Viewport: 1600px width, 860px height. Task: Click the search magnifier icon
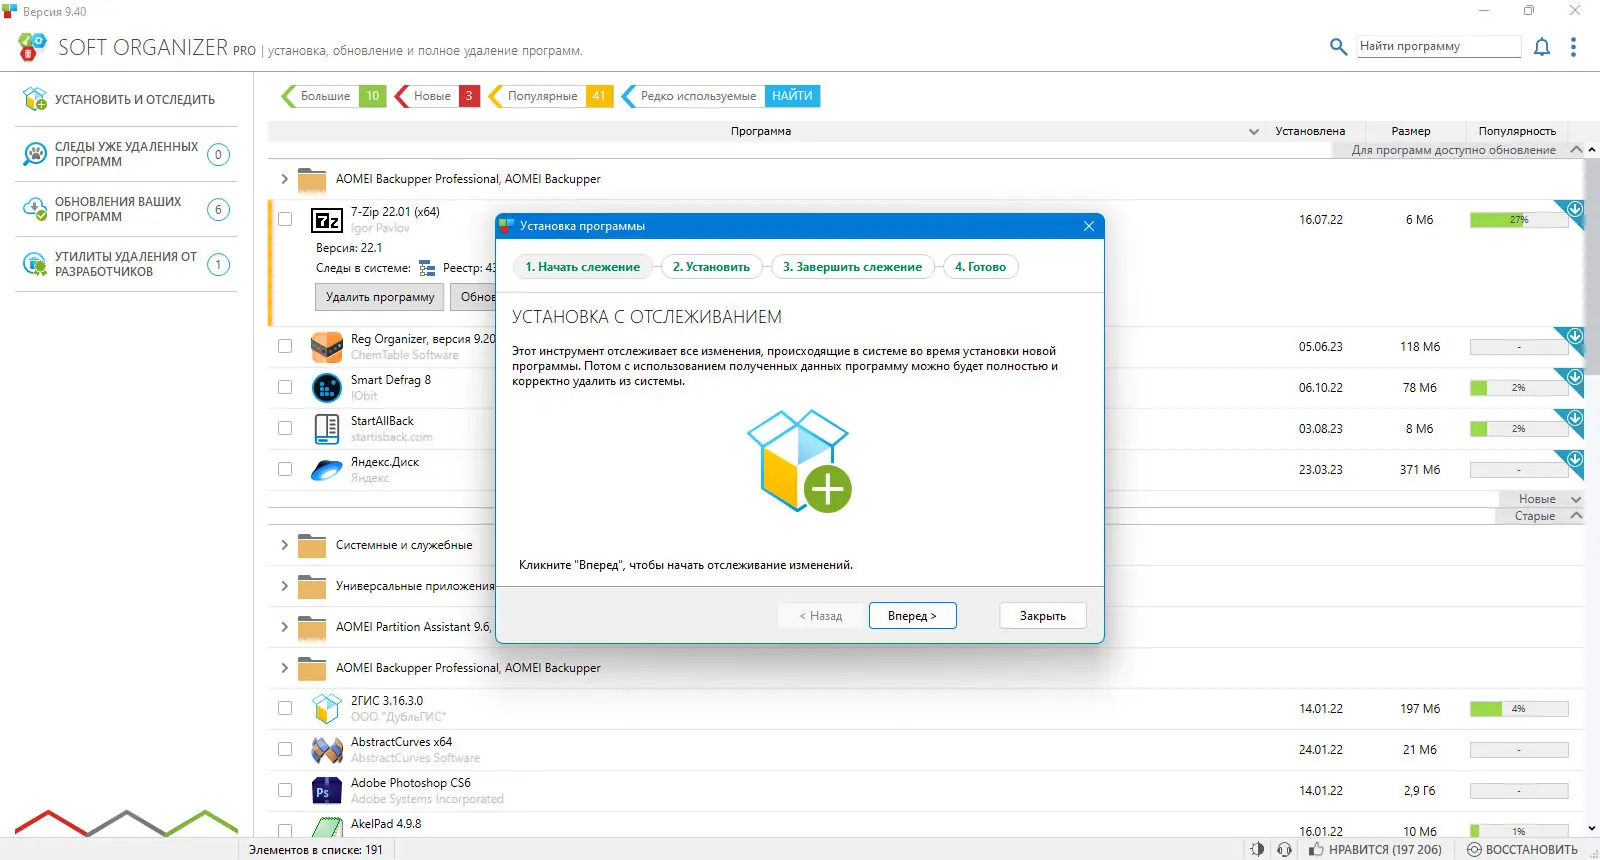[x=1338, y=46]
